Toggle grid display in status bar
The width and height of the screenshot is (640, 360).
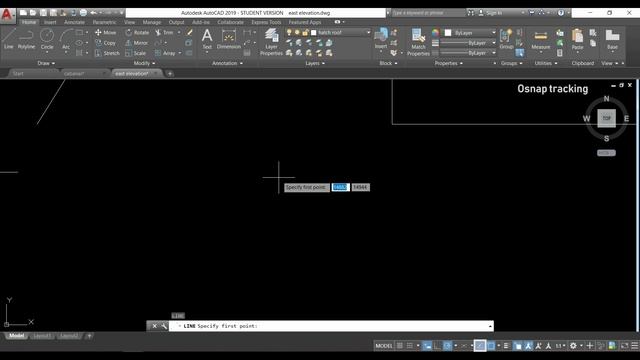click(x=400, y=346)
